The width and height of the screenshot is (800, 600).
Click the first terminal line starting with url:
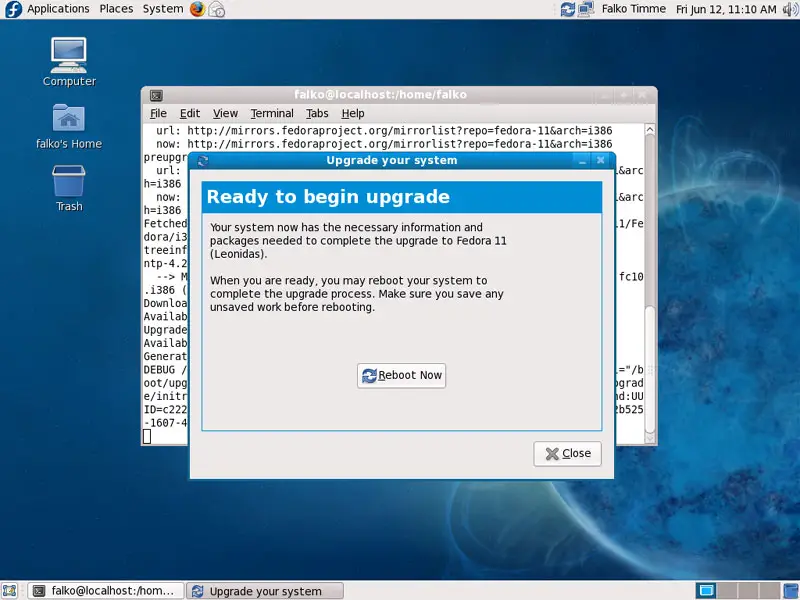[x=384, y=131]
